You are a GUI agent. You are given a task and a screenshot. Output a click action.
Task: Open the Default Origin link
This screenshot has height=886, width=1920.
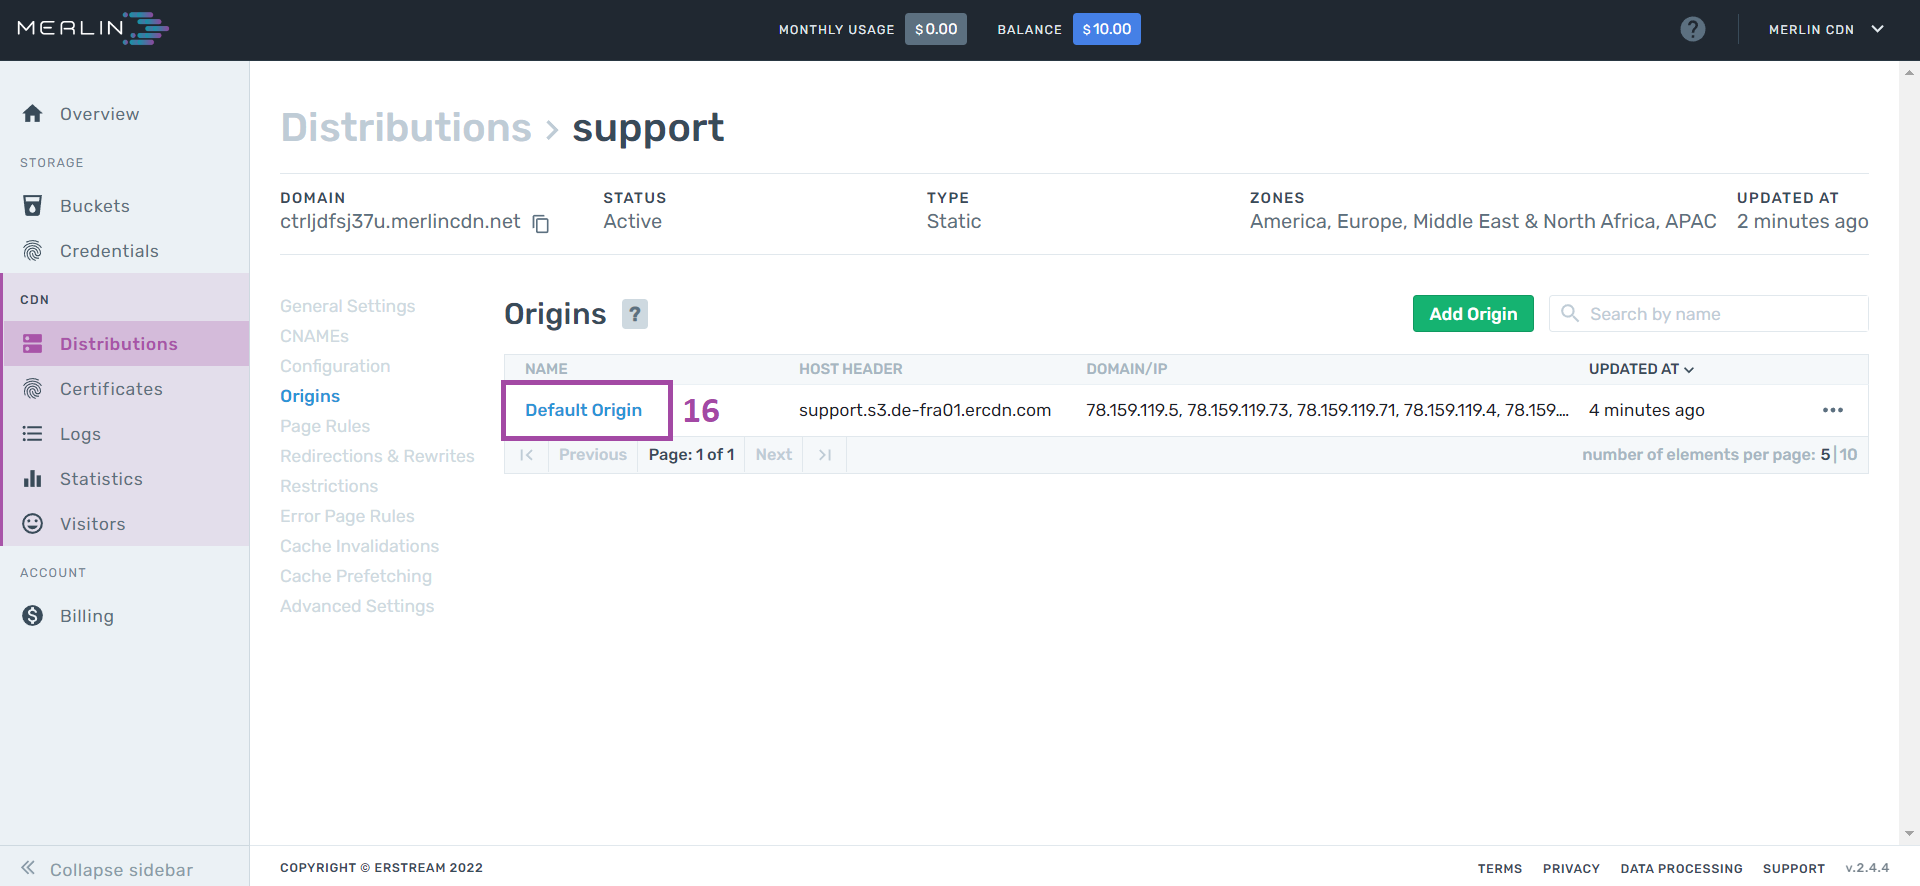tap(583, 410)
